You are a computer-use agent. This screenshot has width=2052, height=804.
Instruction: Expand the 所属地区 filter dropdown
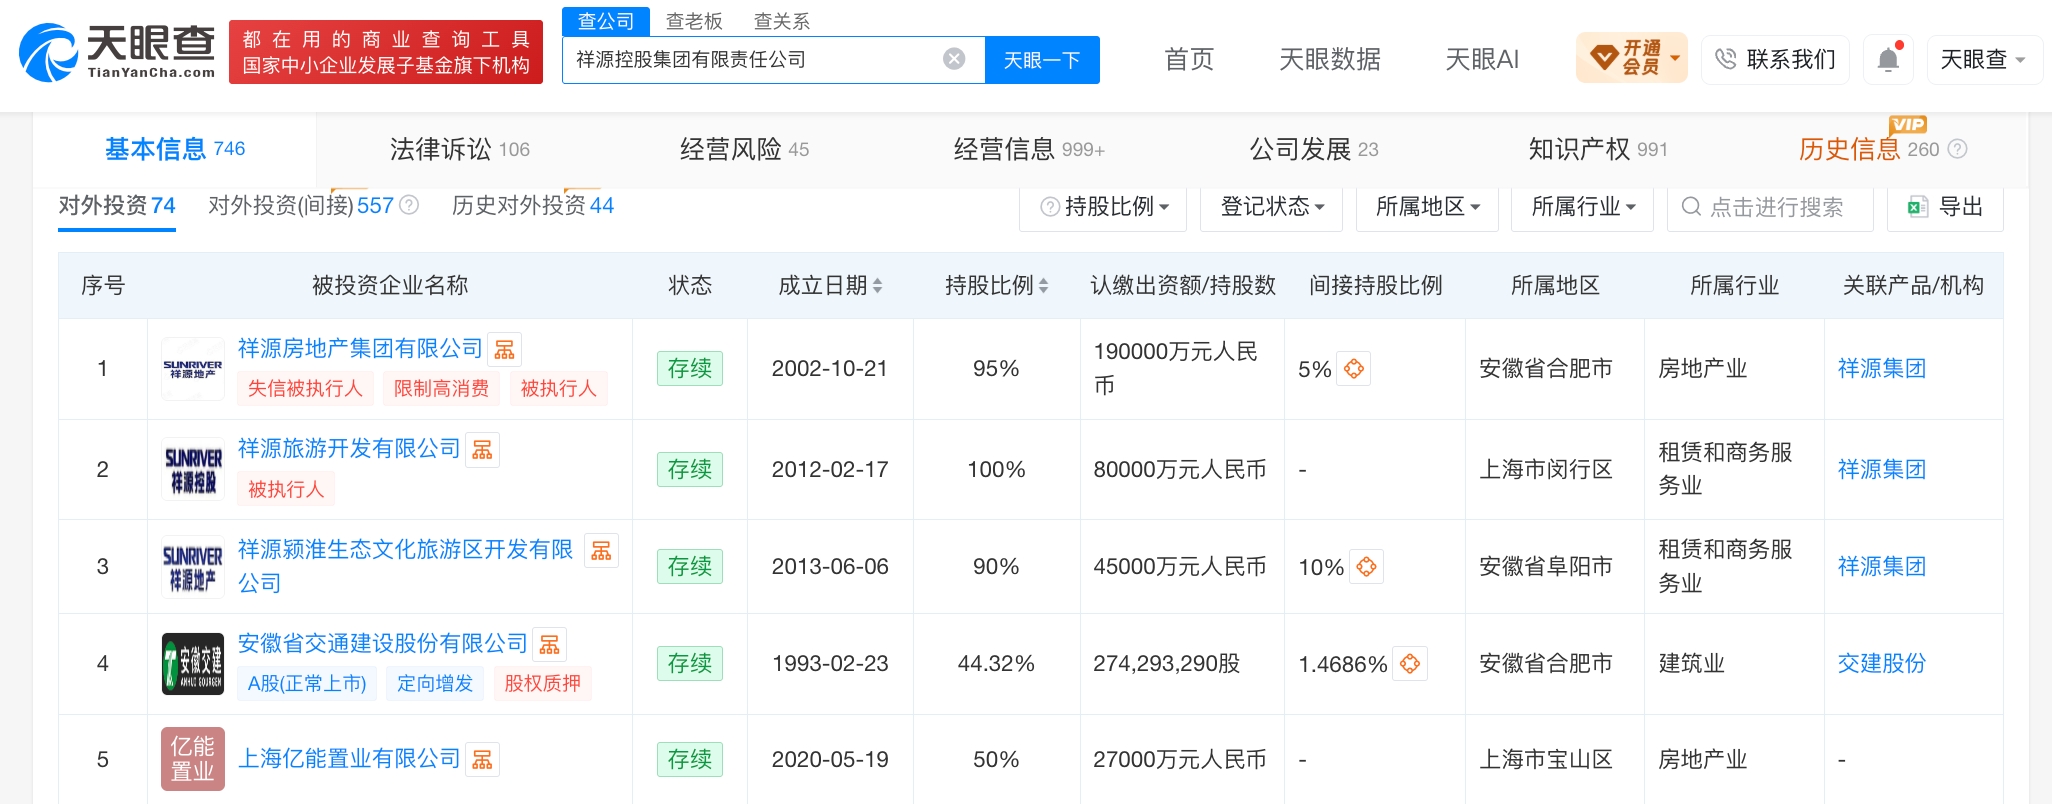tap(1428, 207)
